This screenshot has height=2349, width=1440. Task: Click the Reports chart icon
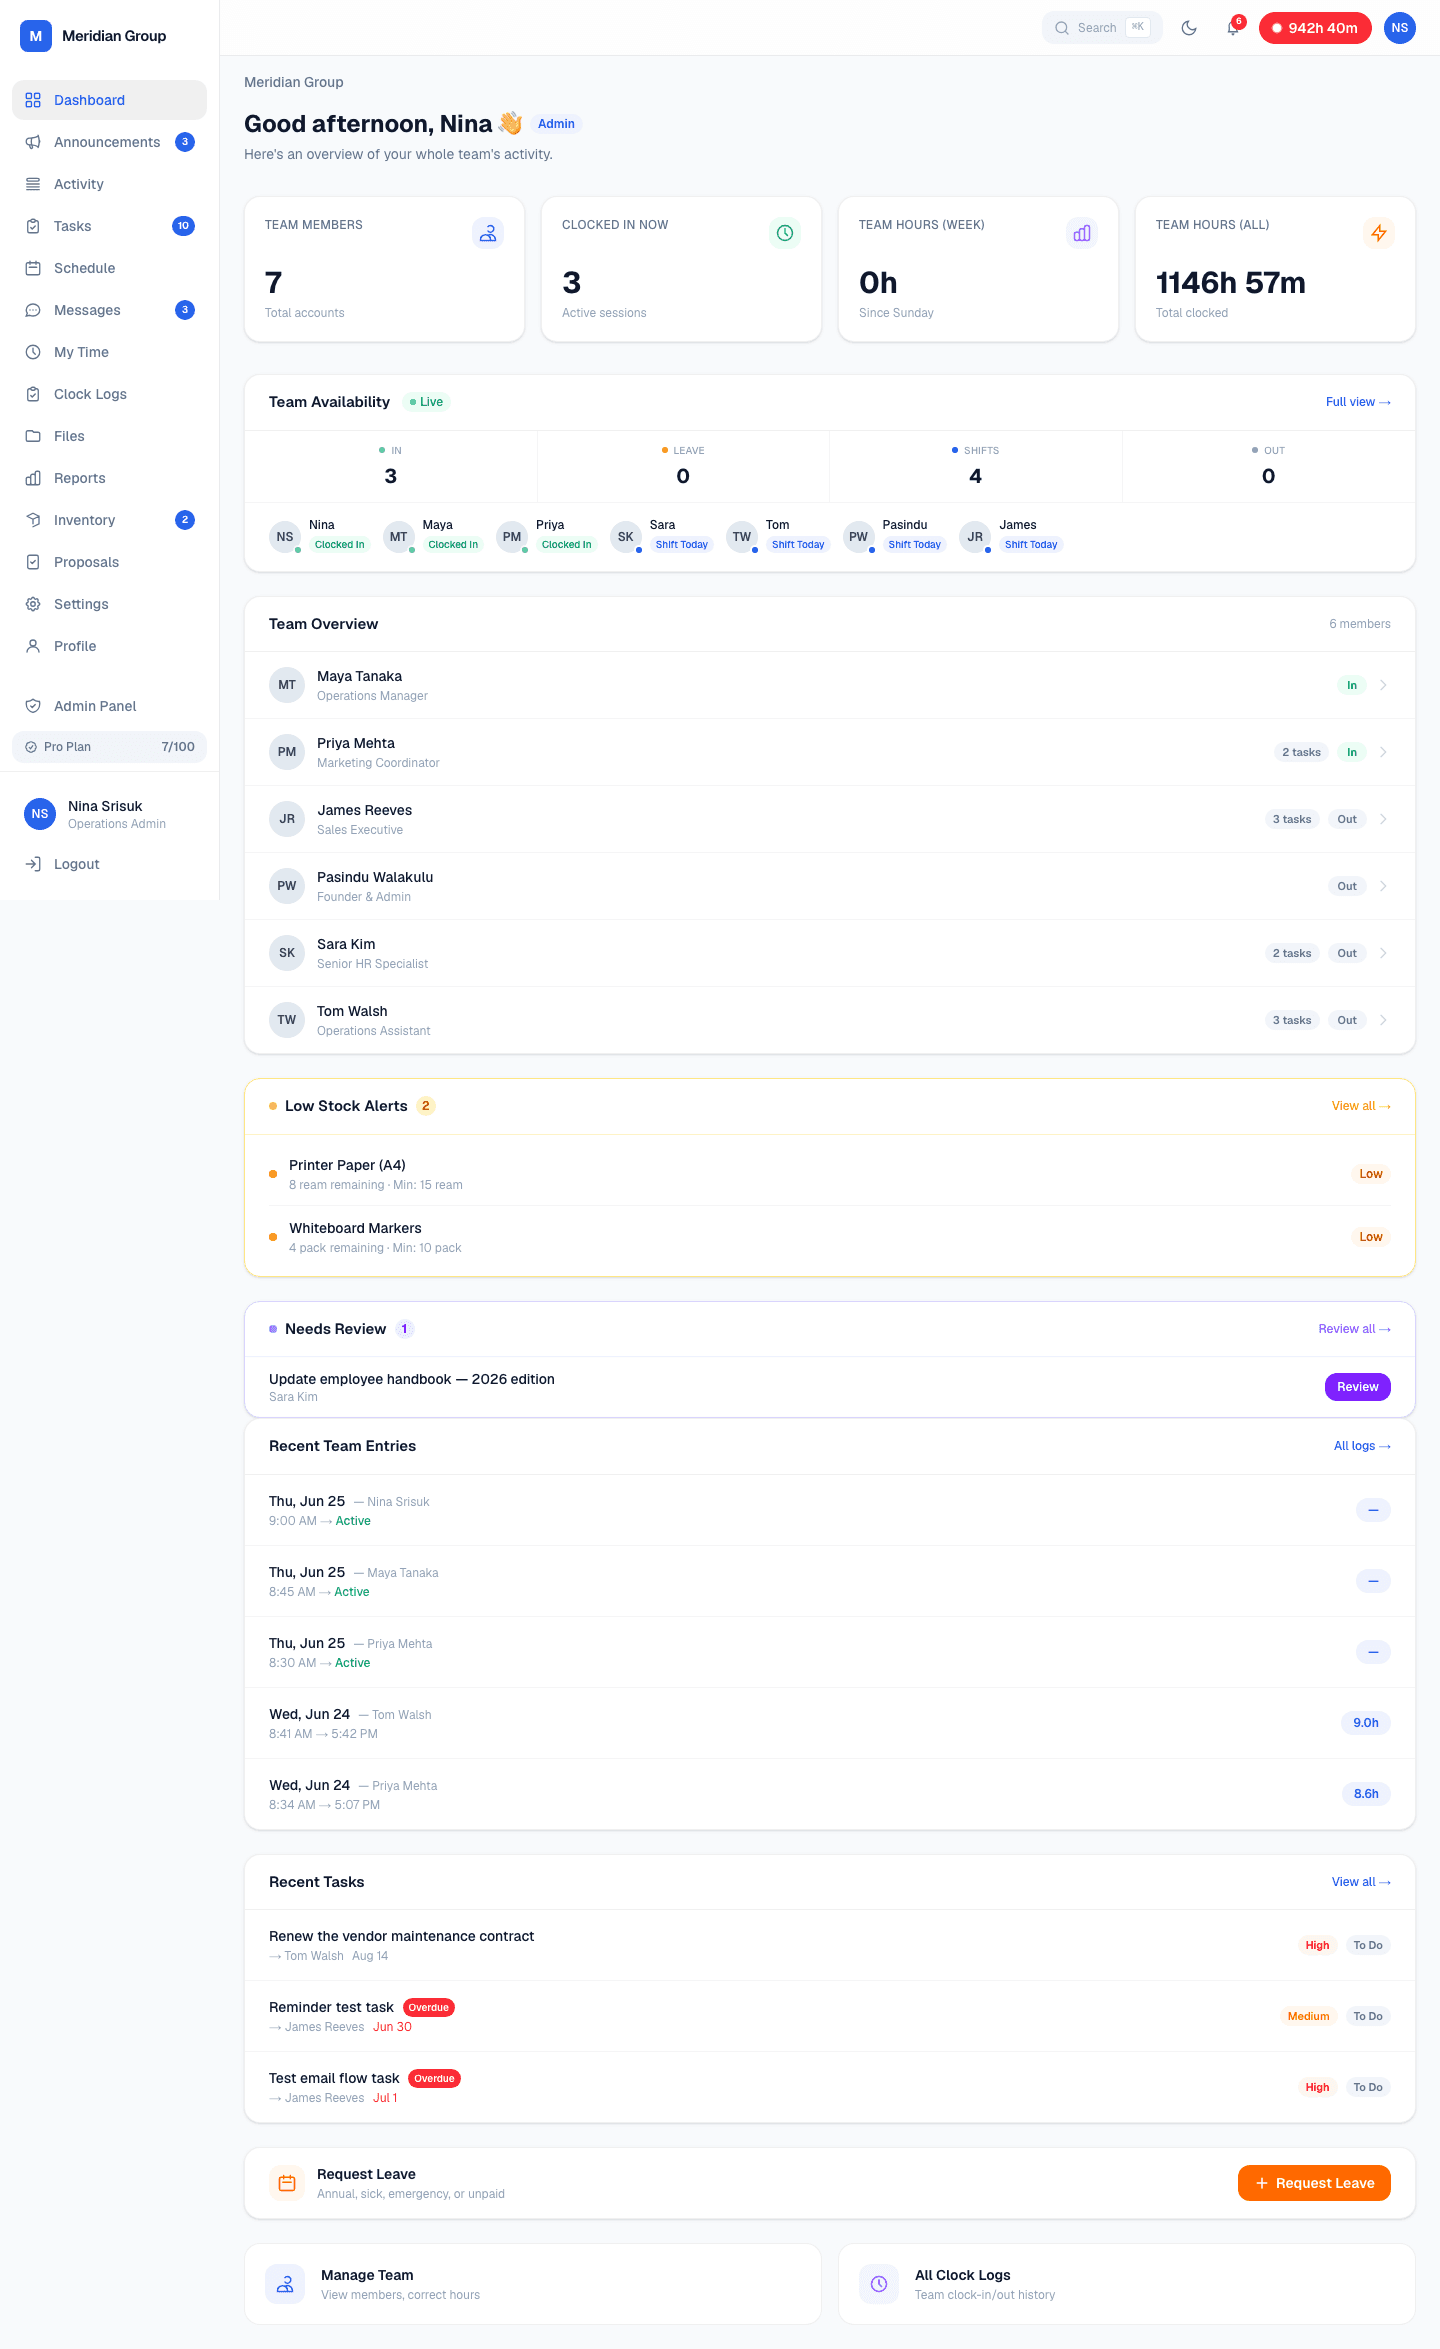[x=33, y=478]
